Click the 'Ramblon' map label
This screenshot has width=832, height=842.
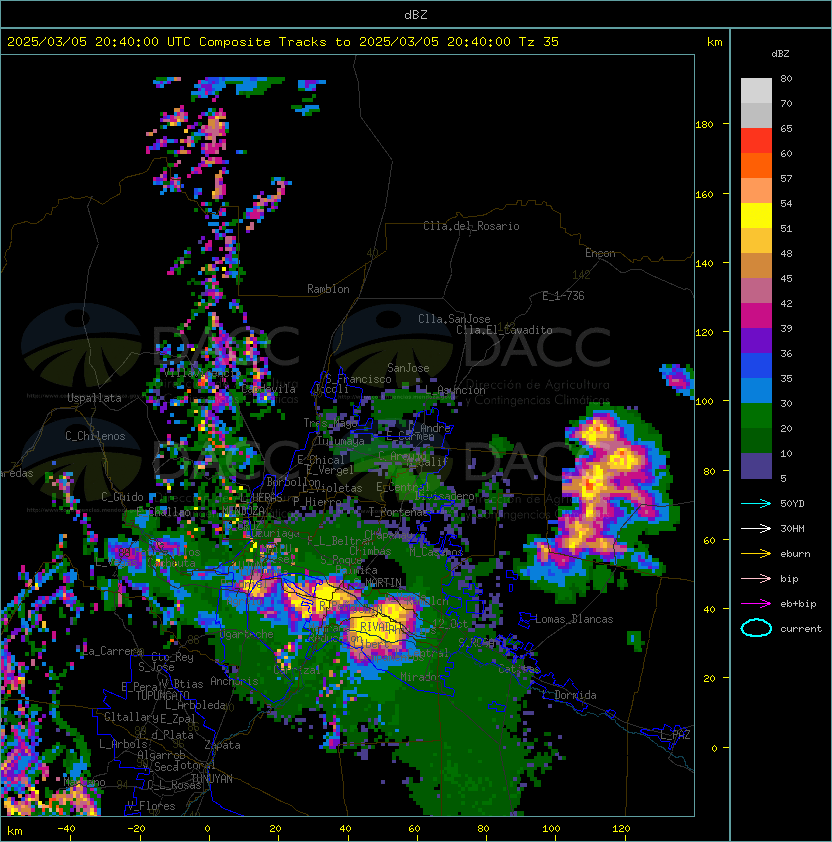(328, 289)
